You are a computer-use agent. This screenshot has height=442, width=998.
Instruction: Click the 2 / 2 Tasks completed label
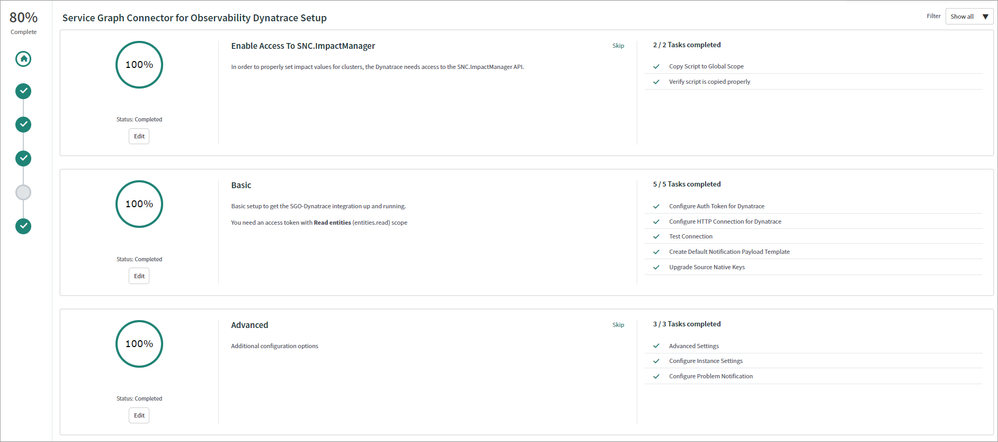[687, 45]
